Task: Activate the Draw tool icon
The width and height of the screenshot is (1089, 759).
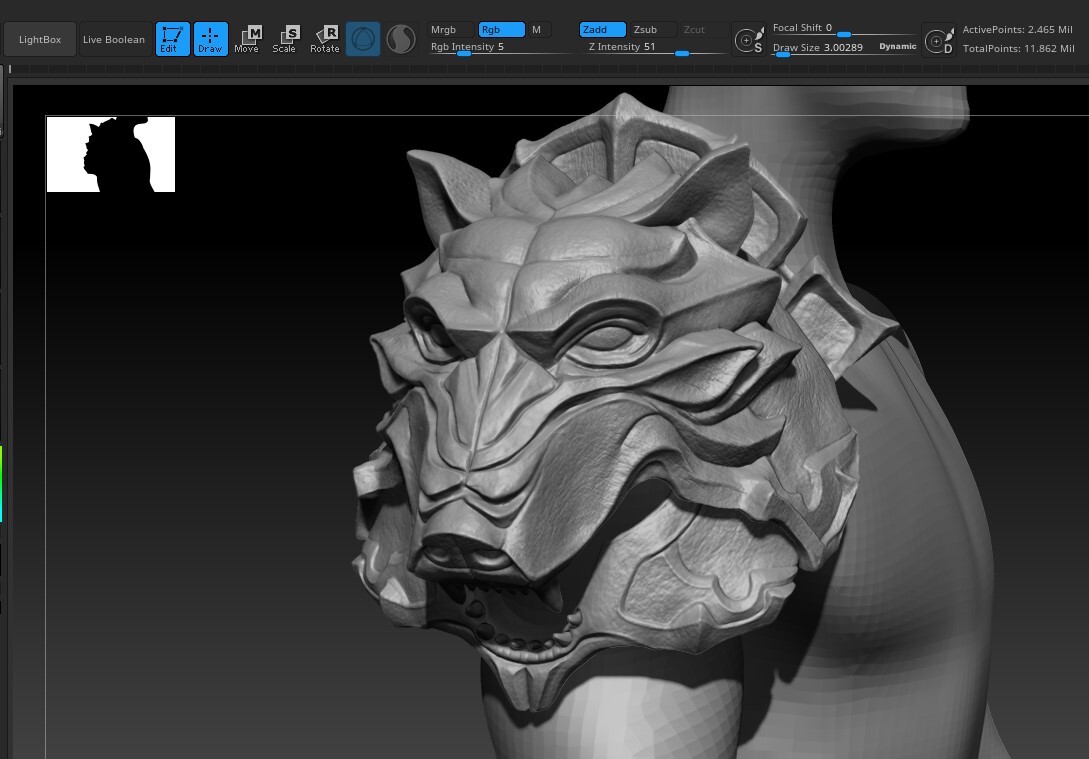Action: 210,39
